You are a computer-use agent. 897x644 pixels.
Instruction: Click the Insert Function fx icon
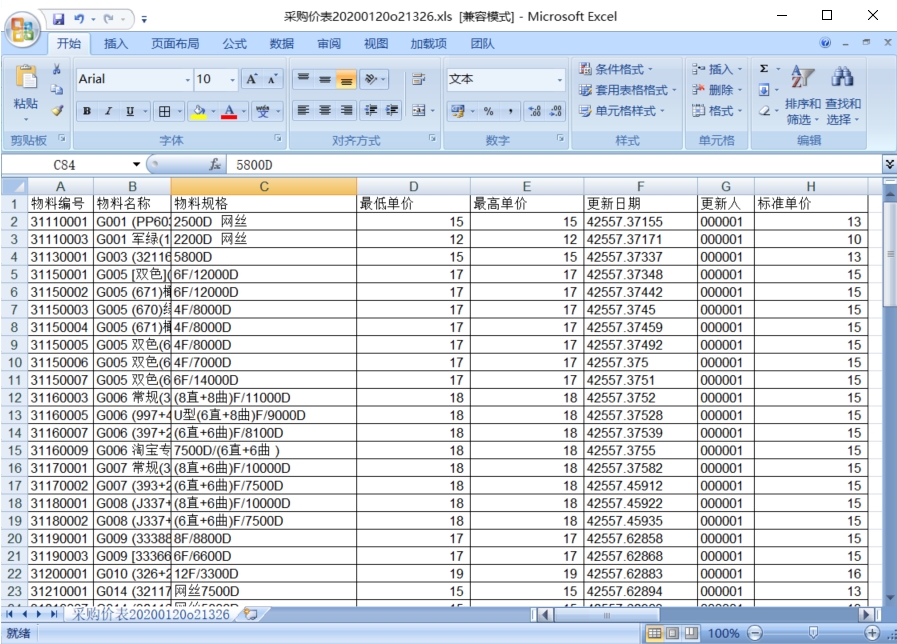tap(214, 164)
